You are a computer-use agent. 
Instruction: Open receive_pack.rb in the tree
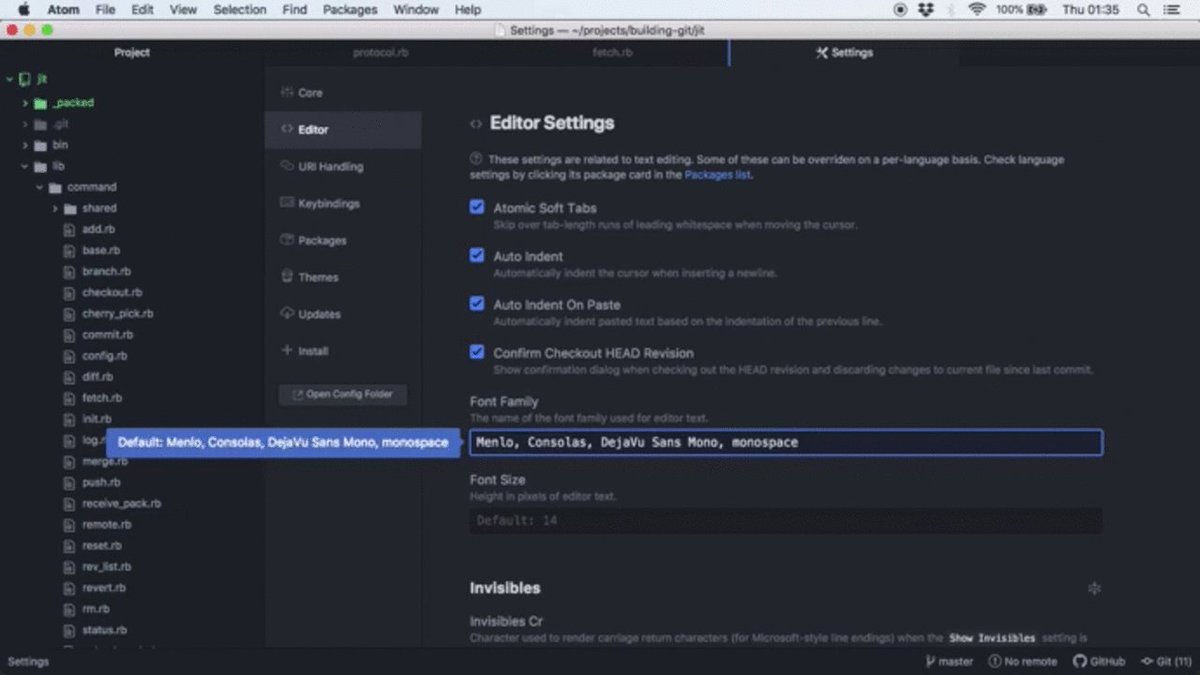click(121, 504)
